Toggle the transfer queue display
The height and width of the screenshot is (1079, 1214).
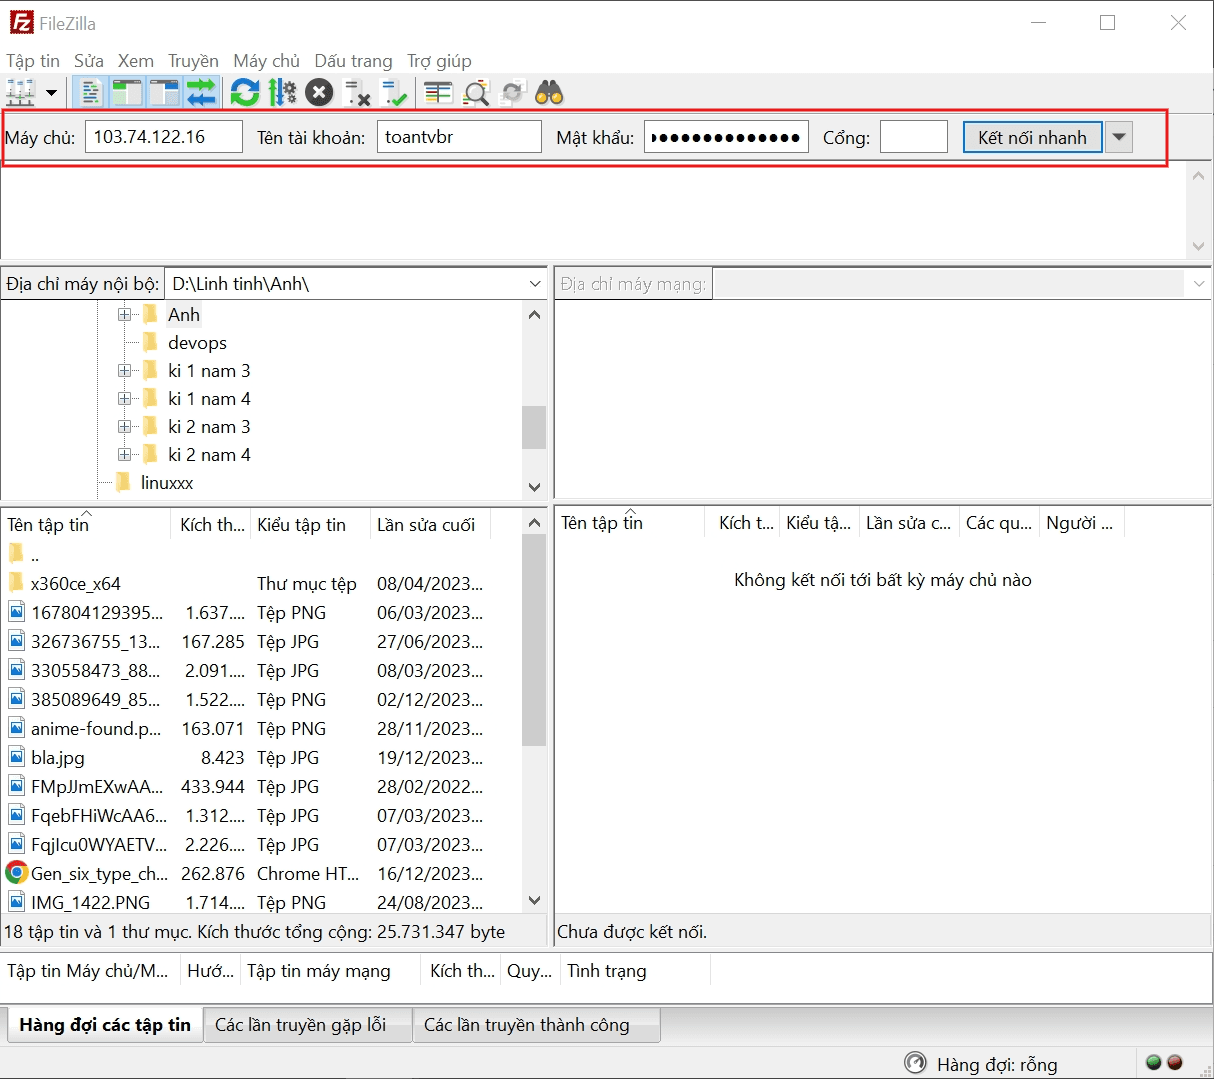pyautogui.click(x=200, y=92)
